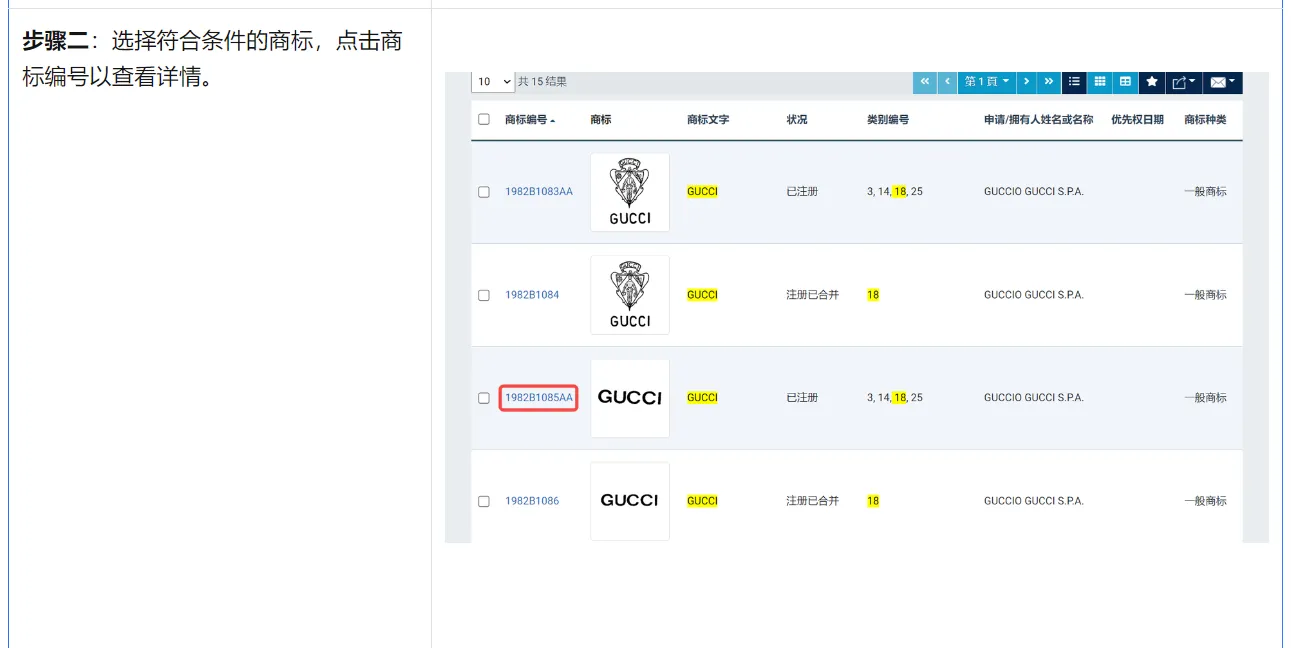Viewport: 1291px width, 648px height.
Task: Go to the next results page
Action: 1026,82
